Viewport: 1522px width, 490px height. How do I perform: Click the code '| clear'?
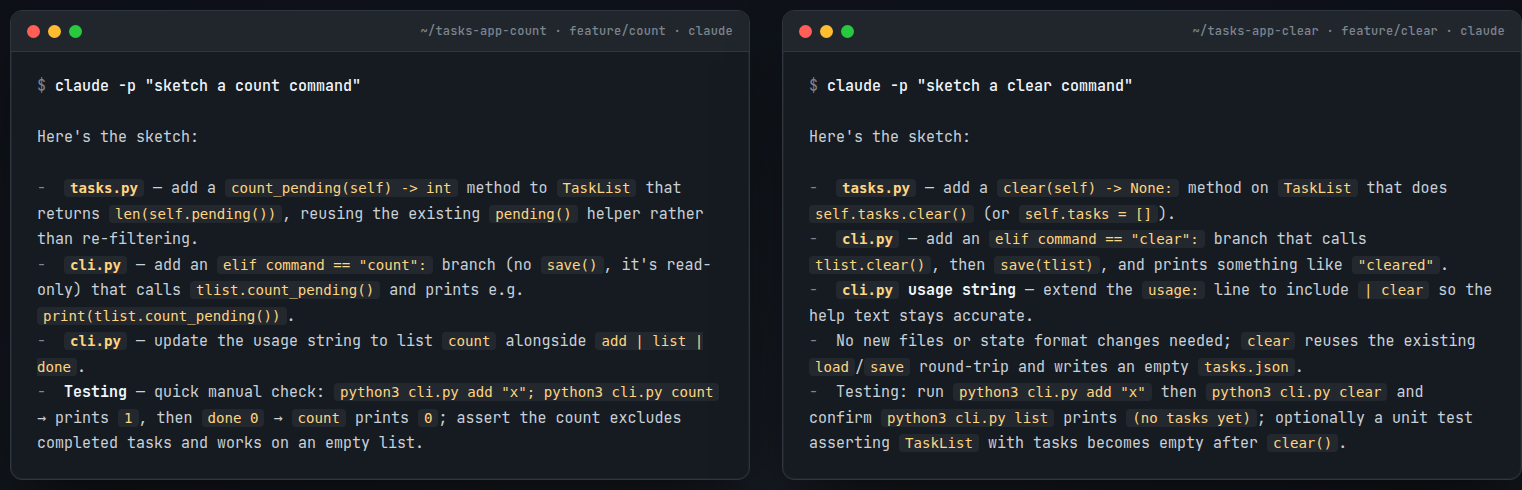[1394, 291]
